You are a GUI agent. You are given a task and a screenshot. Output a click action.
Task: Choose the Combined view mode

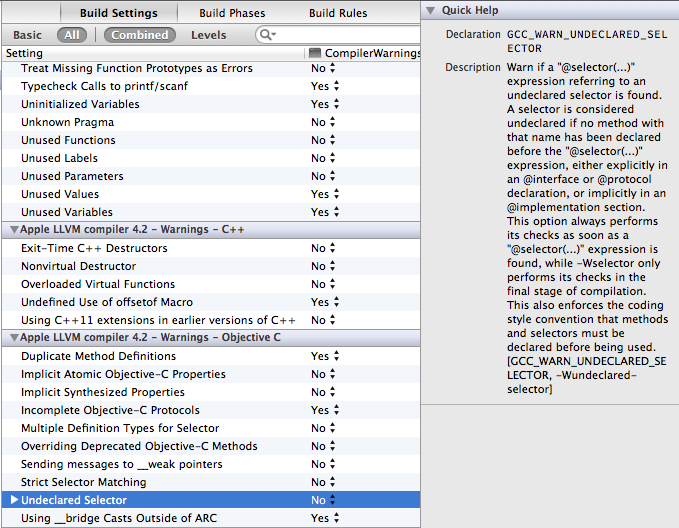[x=139, y=35]
